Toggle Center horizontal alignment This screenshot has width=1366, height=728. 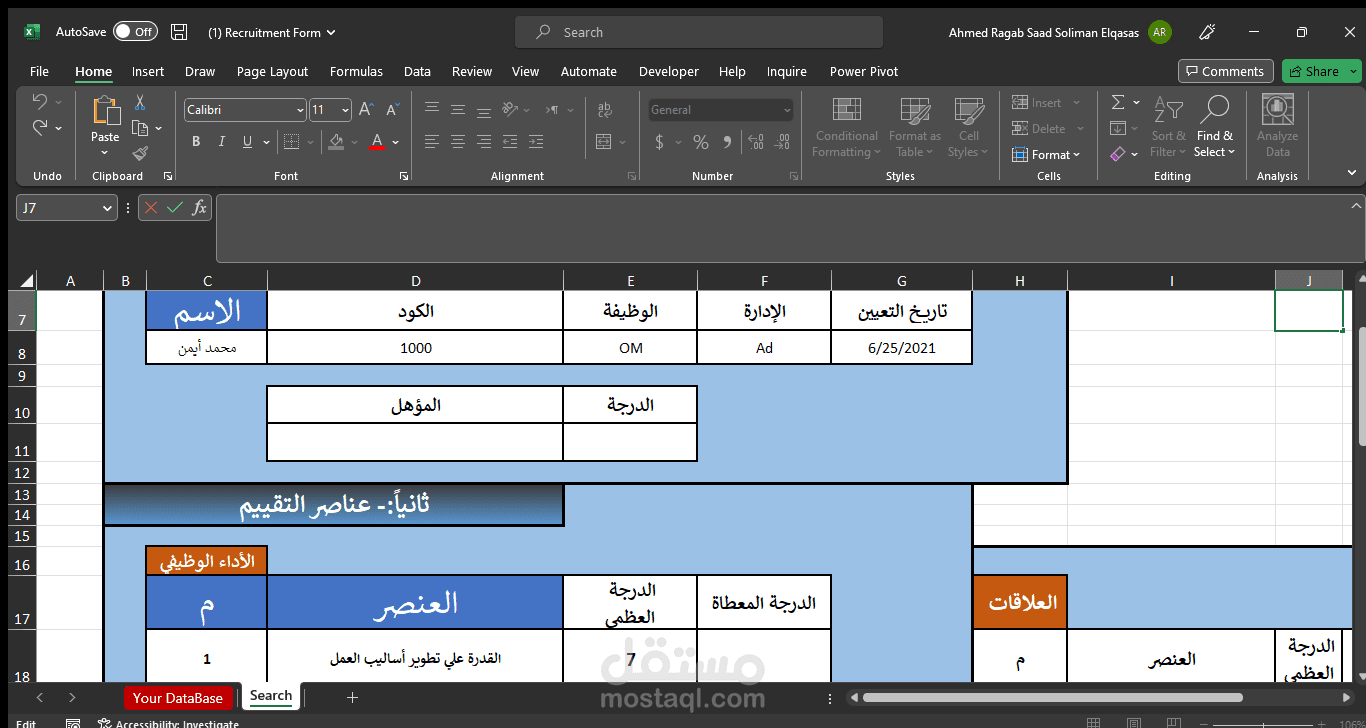[x=458, y=142]
